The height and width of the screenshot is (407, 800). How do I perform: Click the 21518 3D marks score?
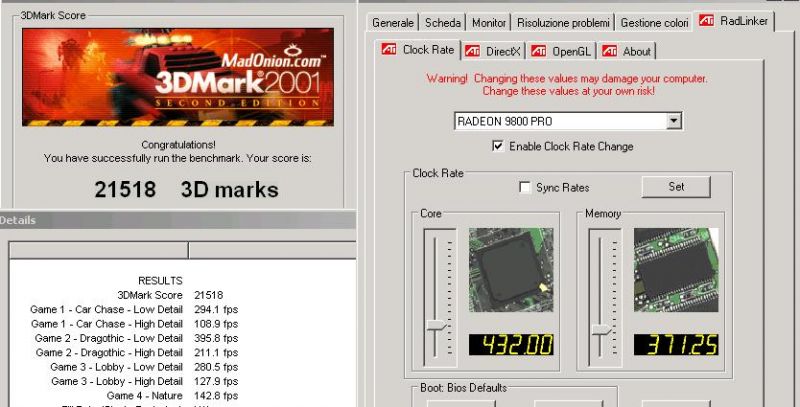pyautogui.click(x=186, y=189)
